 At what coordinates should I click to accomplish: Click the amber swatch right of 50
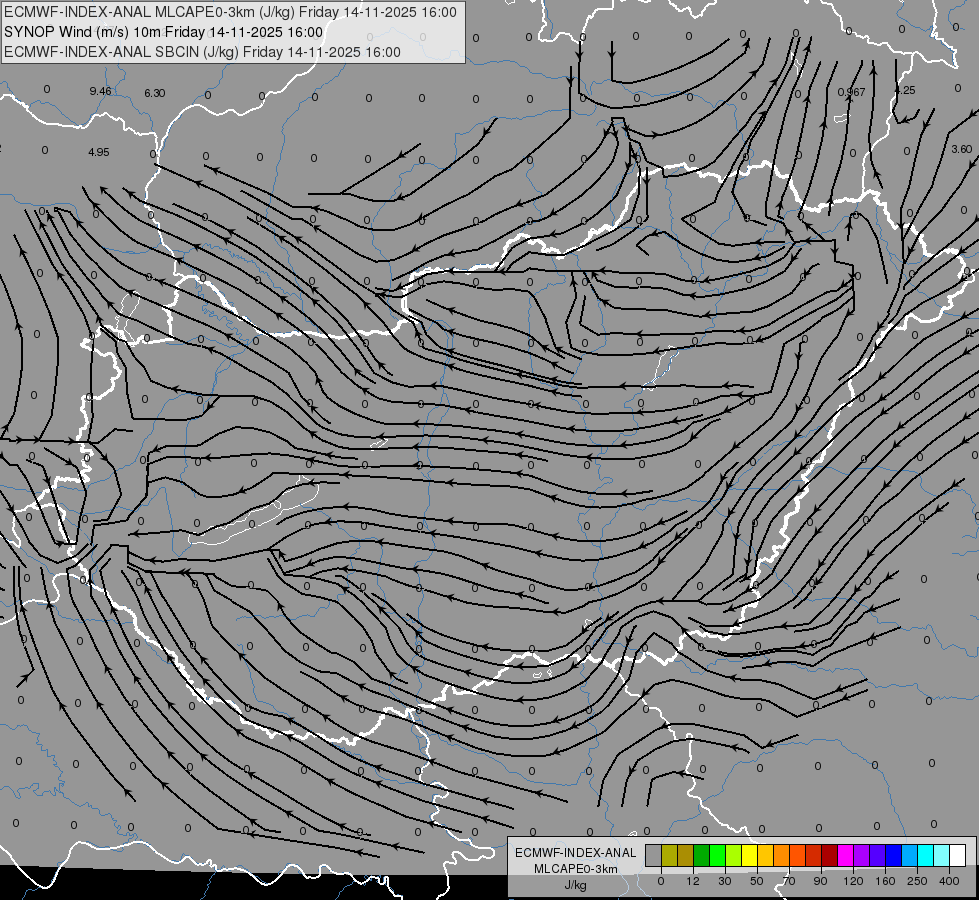765,856
